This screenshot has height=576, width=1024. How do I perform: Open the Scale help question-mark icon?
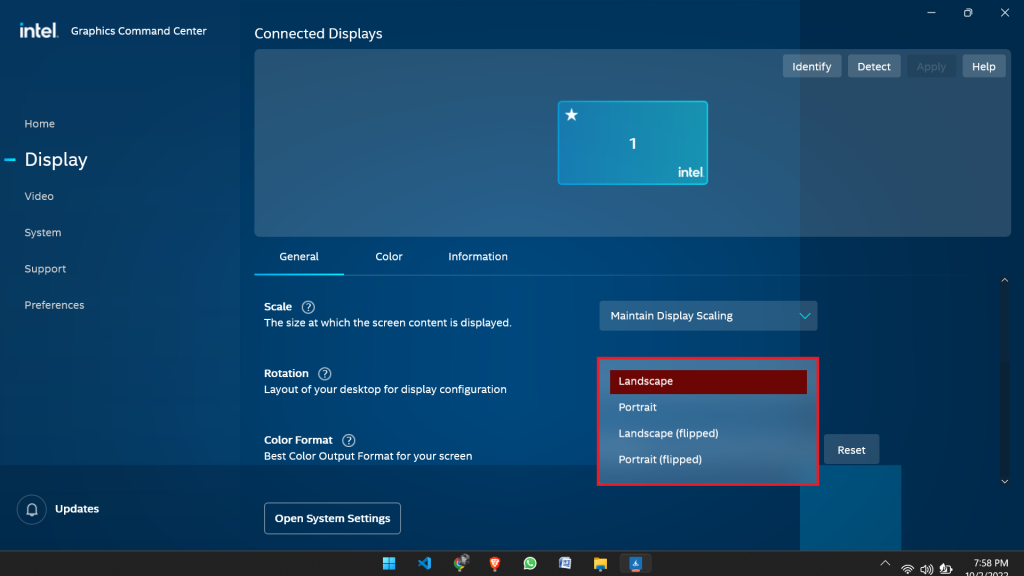pyautogui.click(x=308, y=307)
